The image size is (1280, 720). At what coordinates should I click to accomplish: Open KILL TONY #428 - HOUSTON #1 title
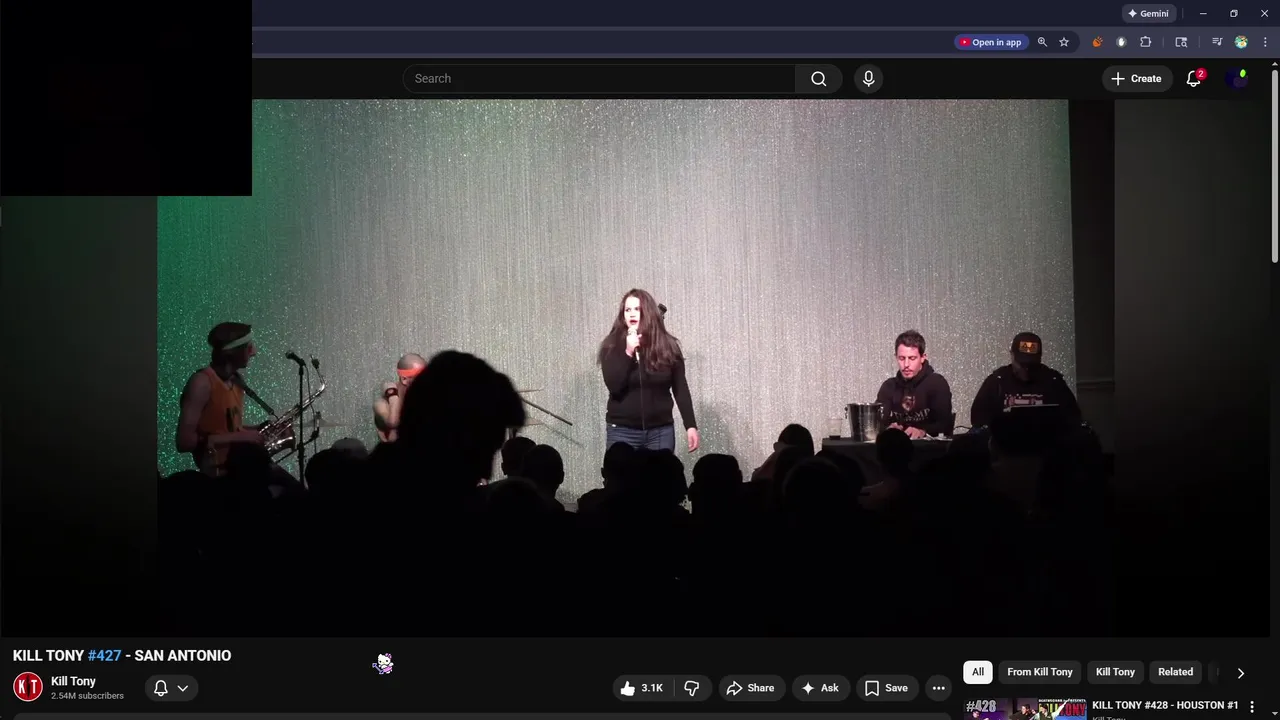tap(1165, 705)
